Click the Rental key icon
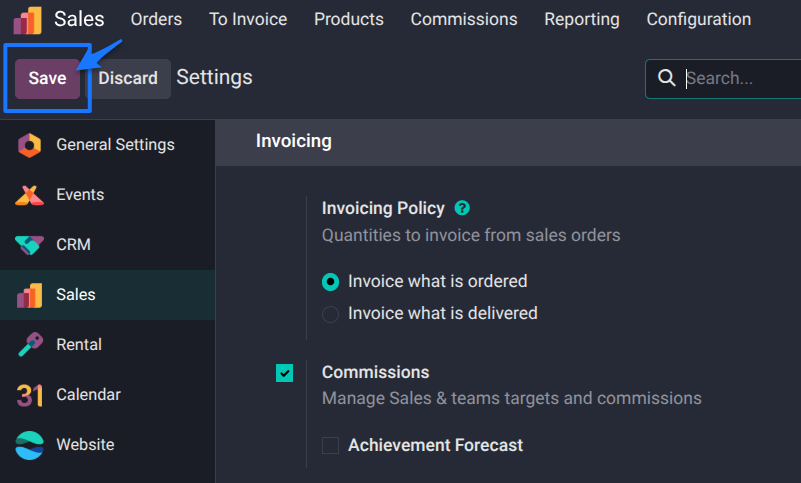This screenshot has height=483, width=801. tap(29, 345)
